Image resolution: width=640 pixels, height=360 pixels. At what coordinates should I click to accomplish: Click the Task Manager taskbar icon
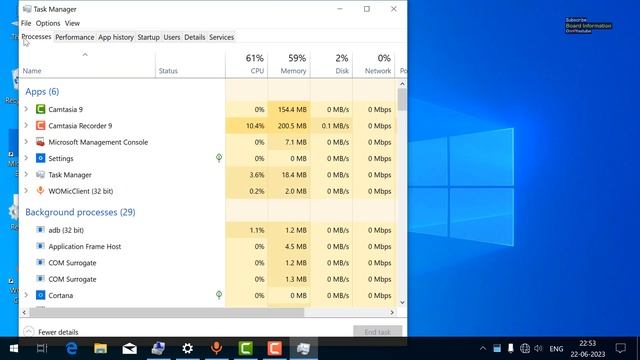point(303,348)
